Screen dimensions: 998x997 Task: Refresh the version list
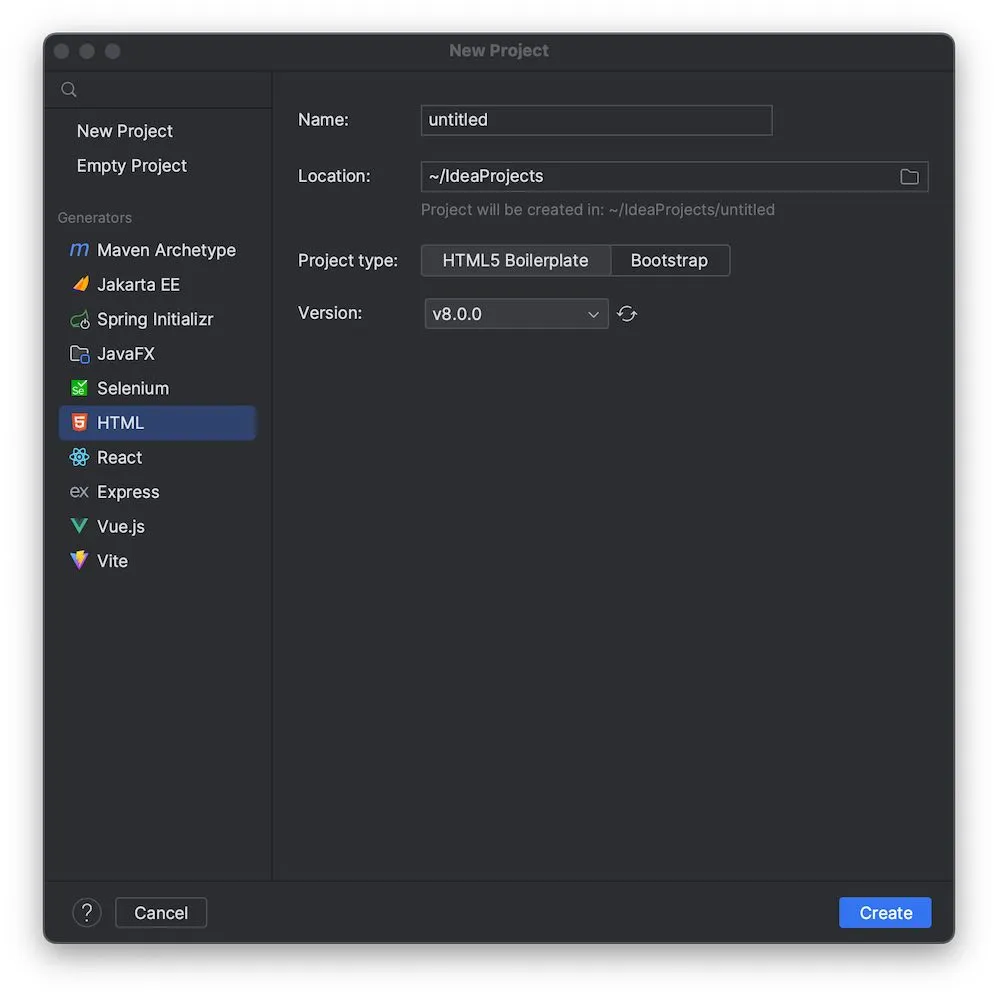click(626, 314)
